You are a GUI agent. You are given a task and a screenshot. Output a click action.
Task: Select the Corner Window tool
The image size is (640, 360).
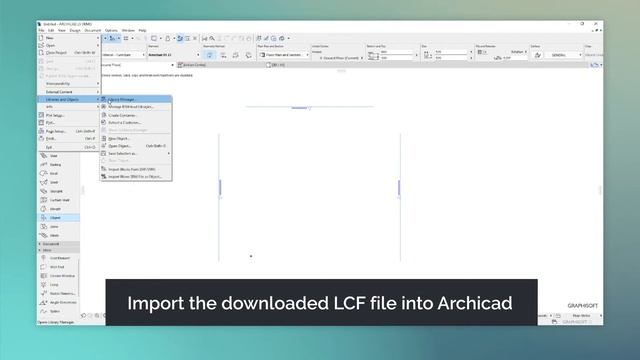tap(58, 276)
